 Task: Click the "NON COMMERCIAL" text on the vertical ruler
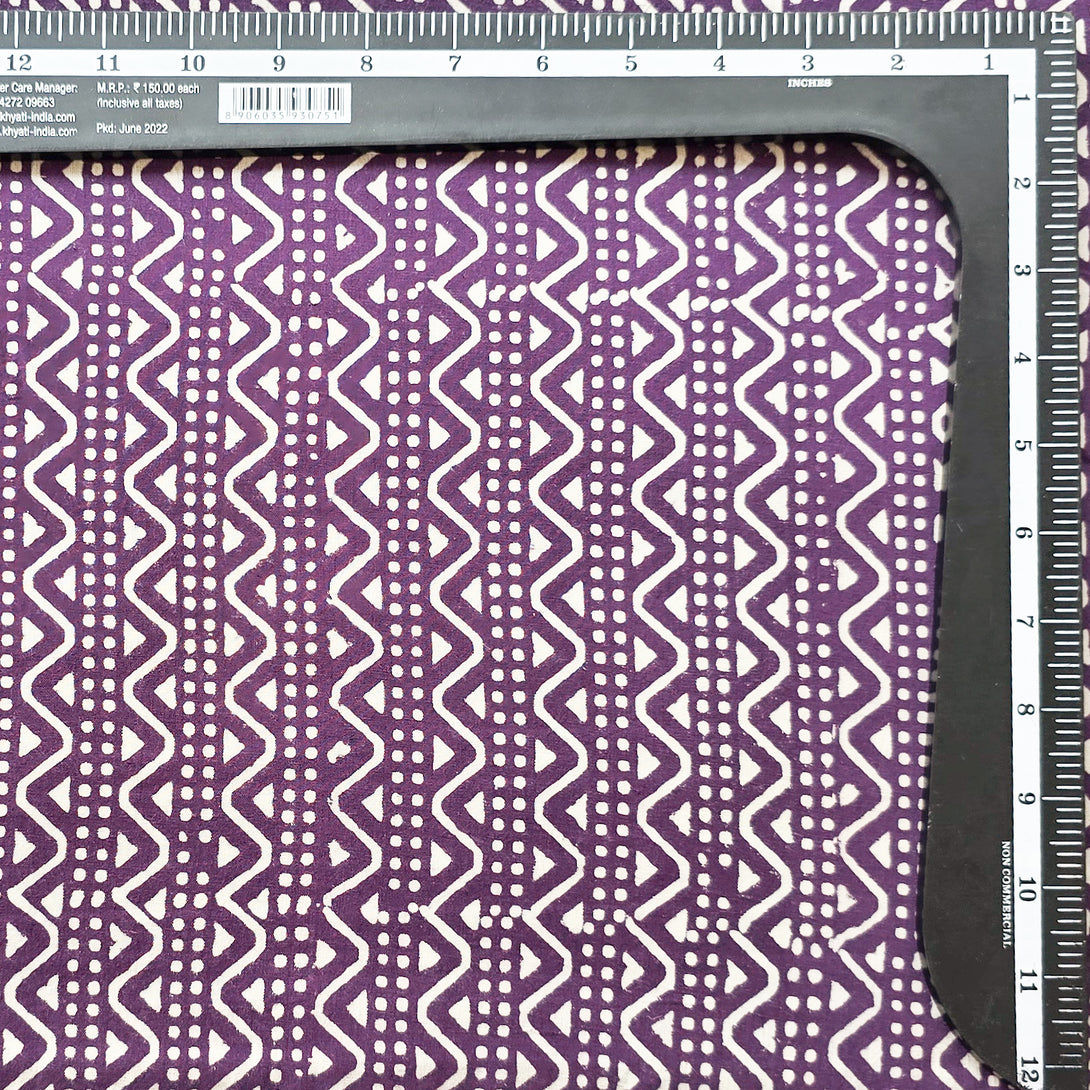tap(1005, 895)
